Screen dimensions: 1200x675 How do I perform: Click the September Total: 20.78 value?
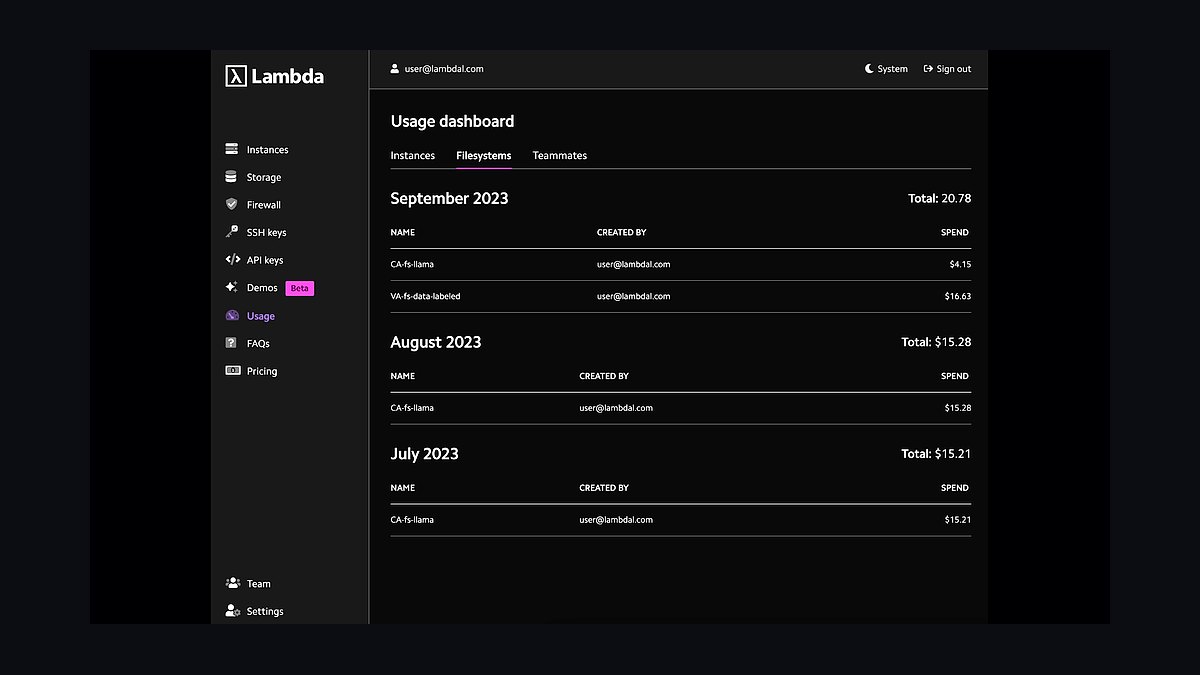coord(940,198)
